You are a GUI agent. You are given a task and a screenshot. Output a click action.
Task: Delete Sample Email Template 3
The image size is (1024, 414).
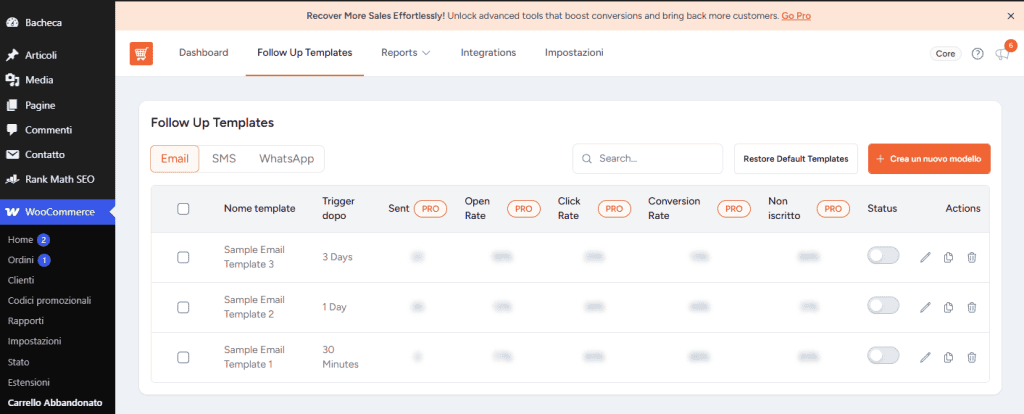[972, 257]
